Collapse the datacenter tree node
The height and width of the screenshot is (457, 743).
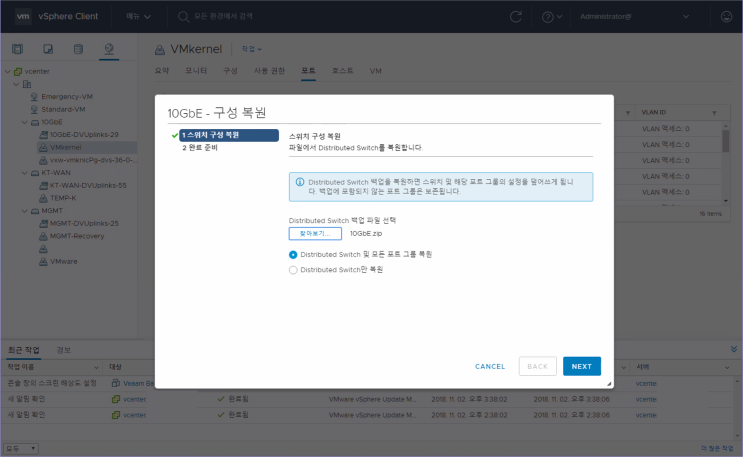16,84
